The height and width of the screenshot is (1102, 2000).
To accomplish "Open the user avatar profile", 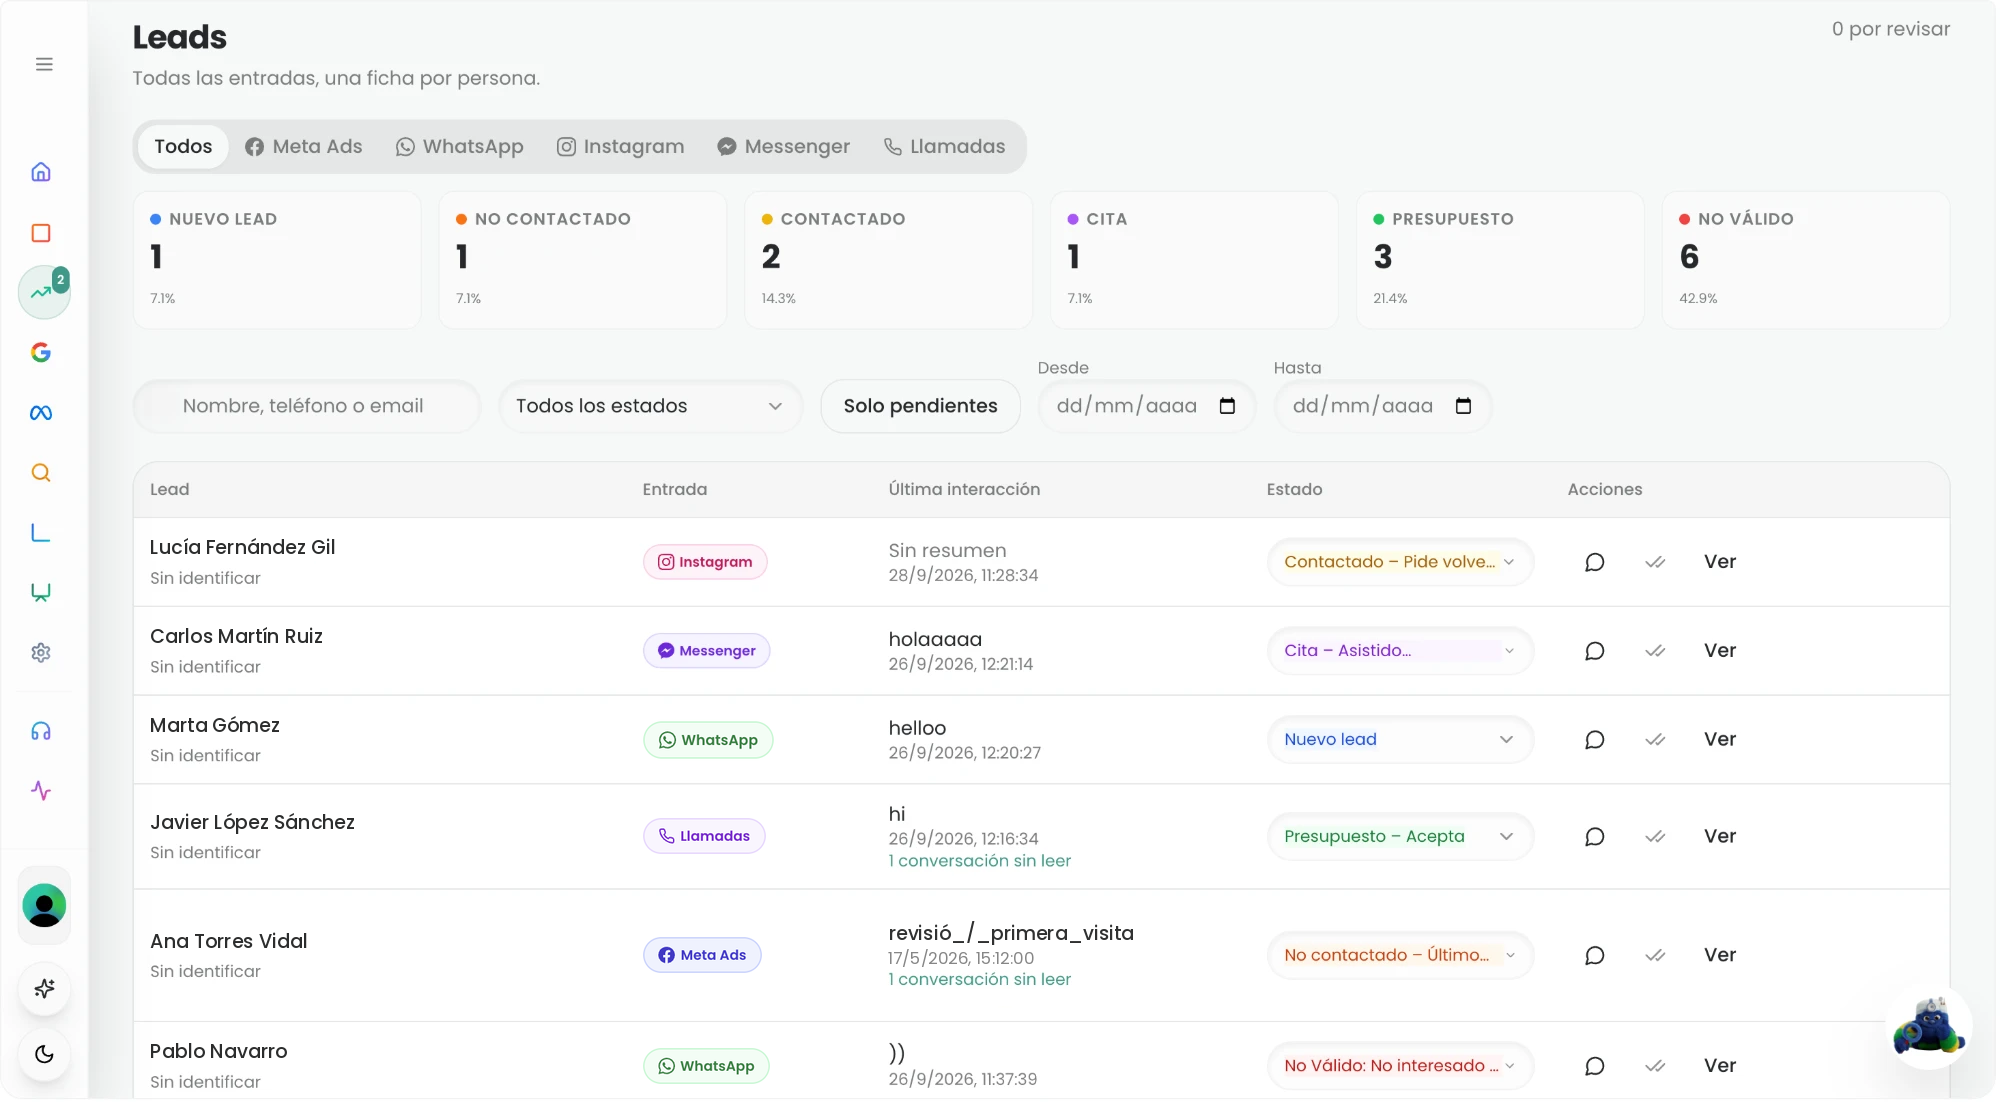I will (44, 906).
